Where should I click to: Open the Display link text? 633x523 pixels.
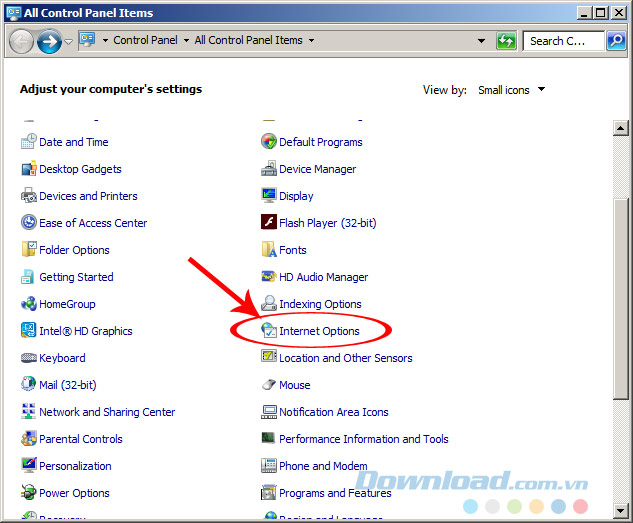coord(296,196)
